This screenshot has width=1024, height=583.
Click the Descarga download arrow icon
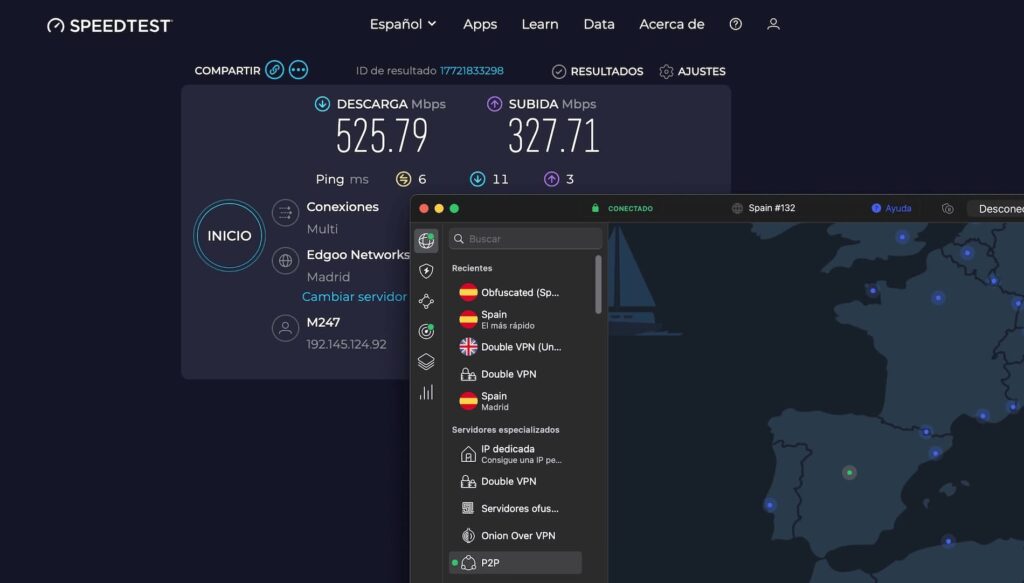pos(322,104)
